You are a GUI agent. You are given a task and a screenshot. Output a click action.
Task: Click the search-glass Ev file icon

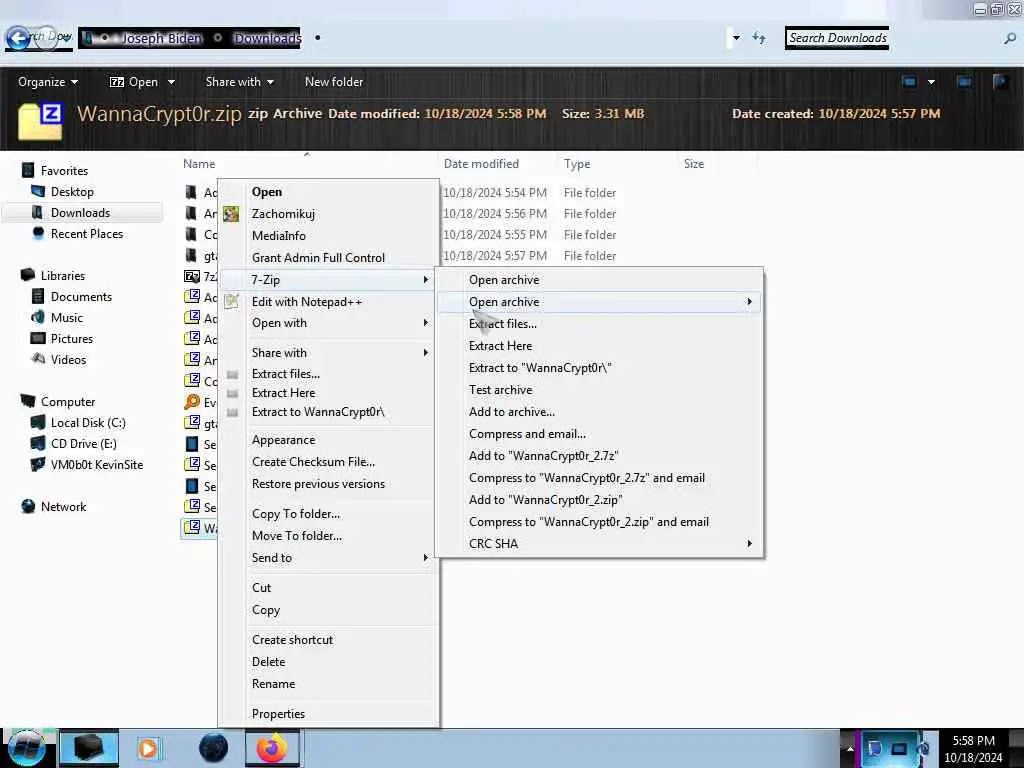click(192, 402)
